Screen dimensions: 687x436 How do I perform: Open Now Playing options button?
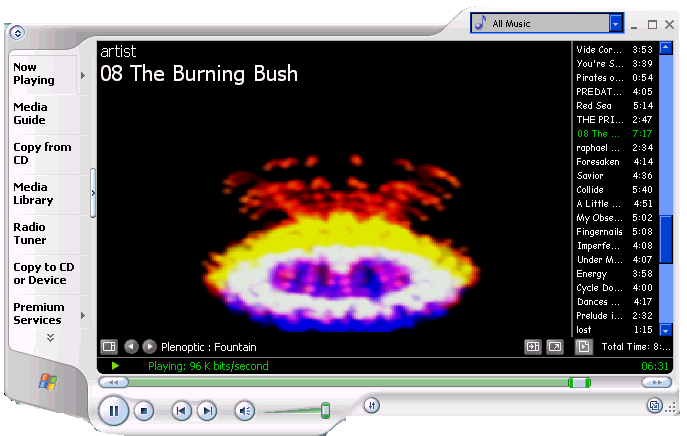(x=109, y=347)
